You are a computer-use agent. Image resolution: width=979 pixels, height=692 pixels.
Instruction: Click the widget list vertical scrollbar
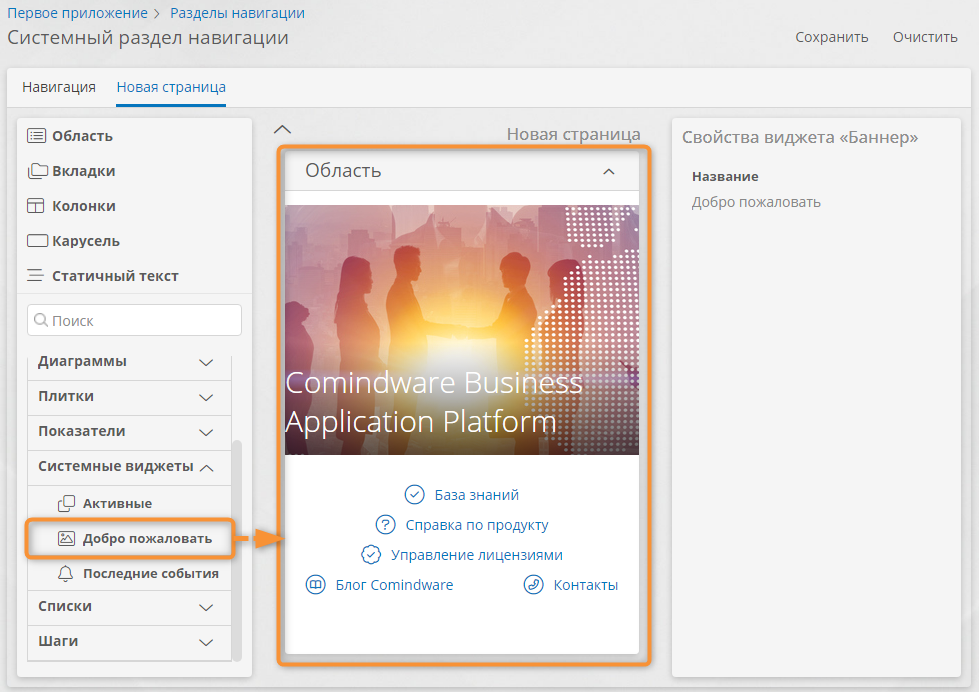pos(237,550)
